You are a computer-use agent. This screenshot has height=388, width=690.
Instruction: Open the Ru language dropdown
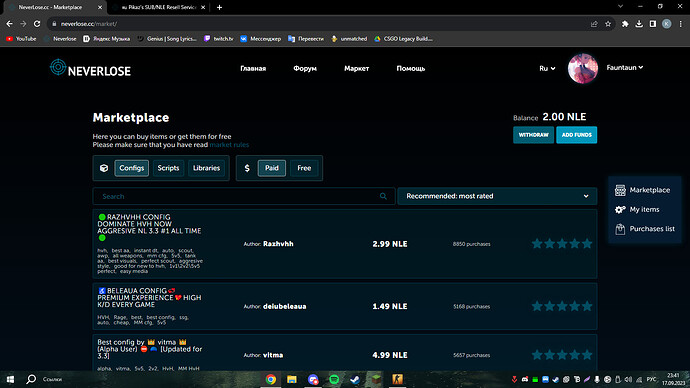[547, 68]
